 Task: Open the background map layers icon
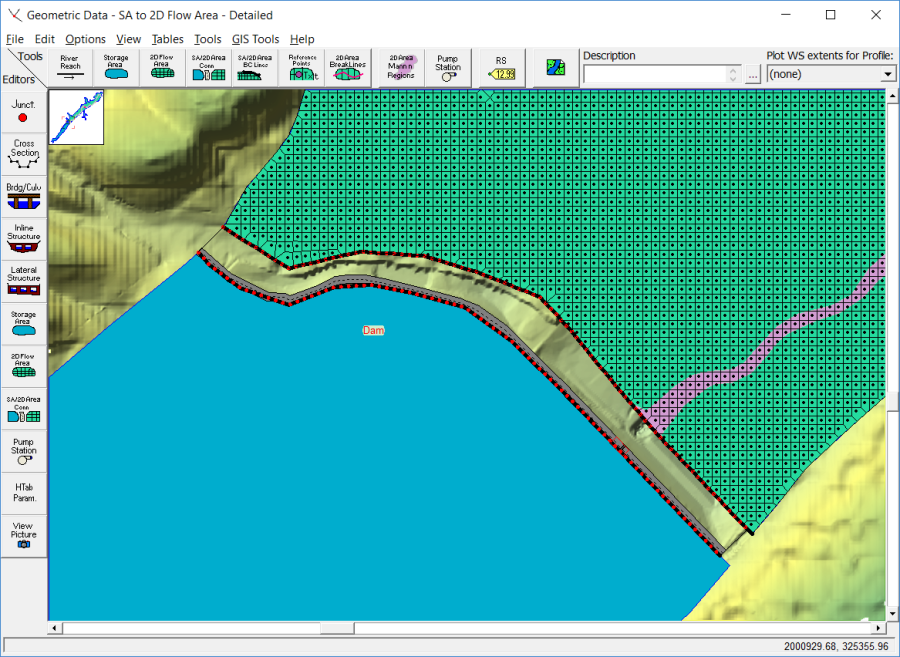tap(555, 68)
